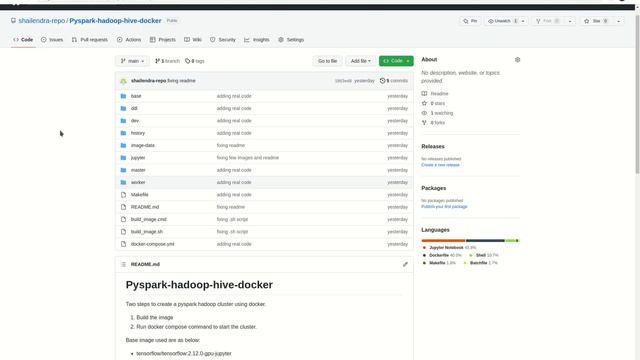Viewport: 640px width, 360px height.
Task: Switch to the Code tab
Action: 23,40
